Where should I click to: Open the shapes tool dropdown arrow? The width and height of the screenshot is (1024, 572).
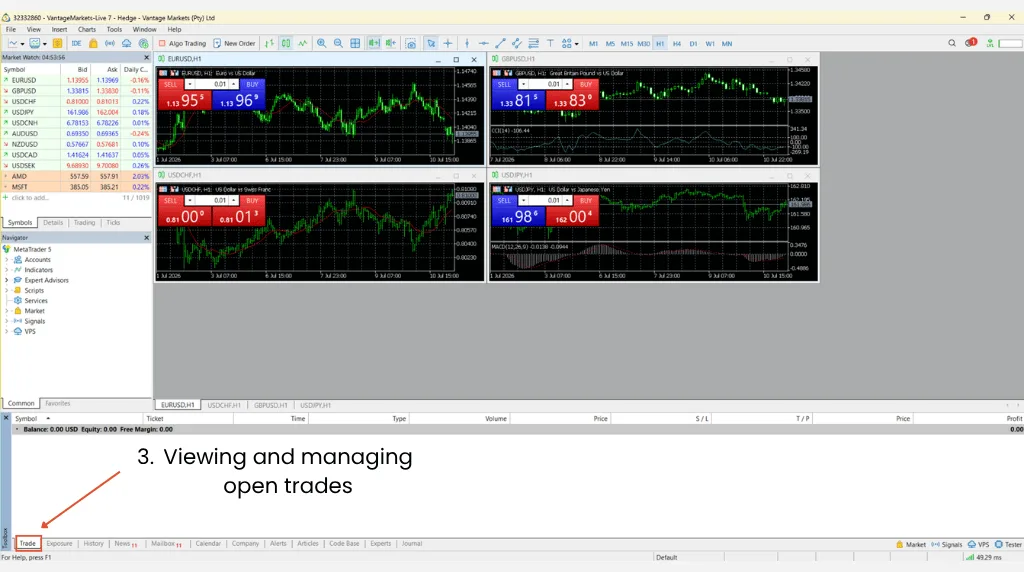point(576,44)
